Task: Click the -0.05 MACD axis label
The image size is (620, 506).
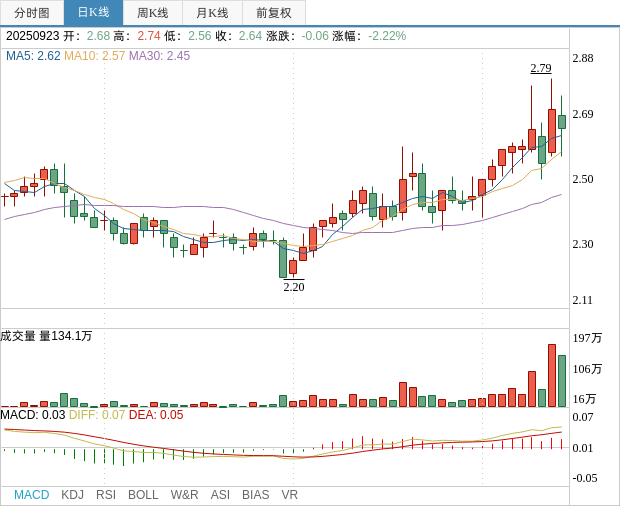Action: (585, 478)
